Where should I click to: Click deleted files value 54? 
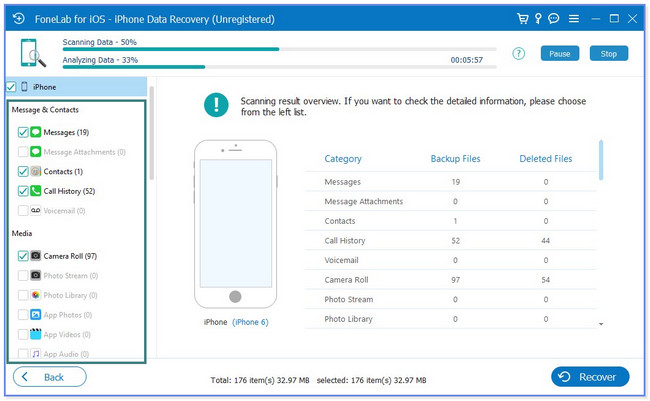[546, 280]
